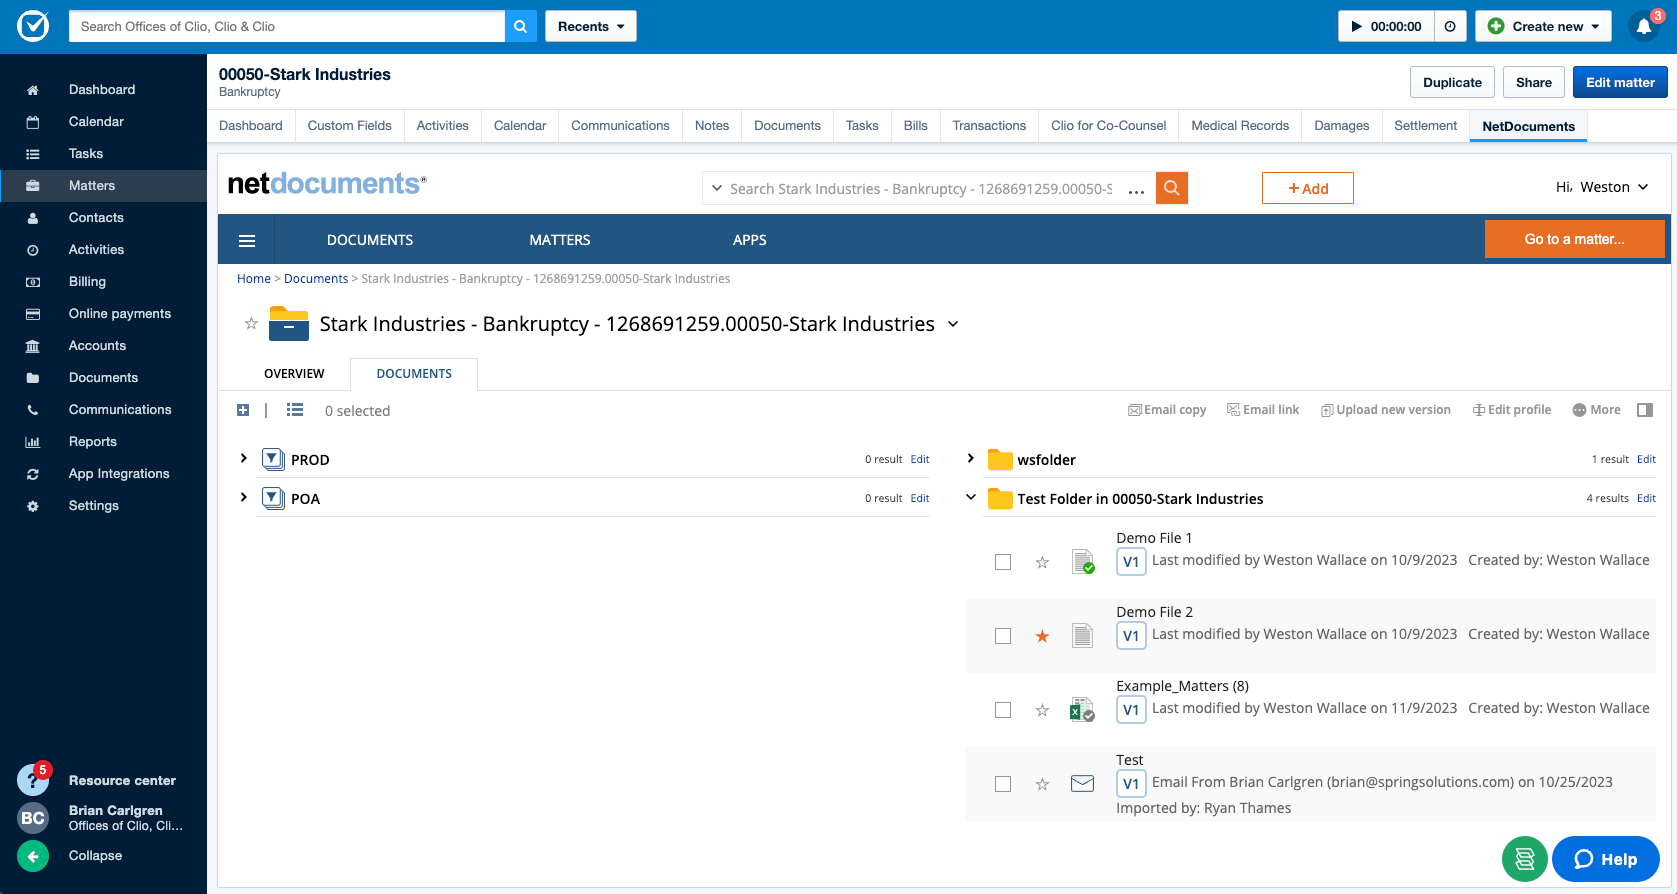
Task: Open the search scope dropdown chevron
Action: pos(717,188)
